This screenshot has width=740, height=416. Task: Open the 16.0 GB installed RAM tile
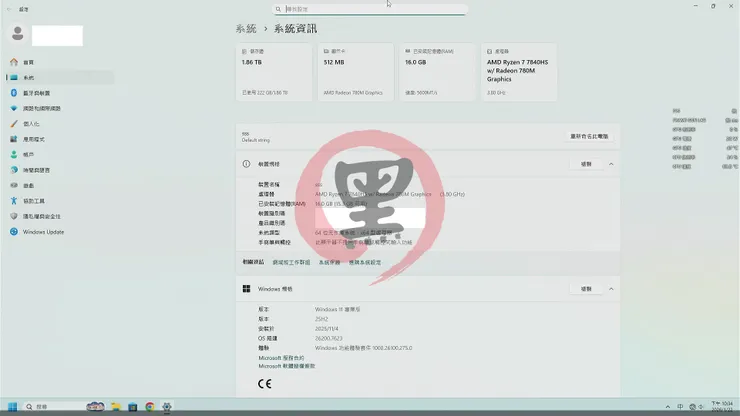coord(437,72)
